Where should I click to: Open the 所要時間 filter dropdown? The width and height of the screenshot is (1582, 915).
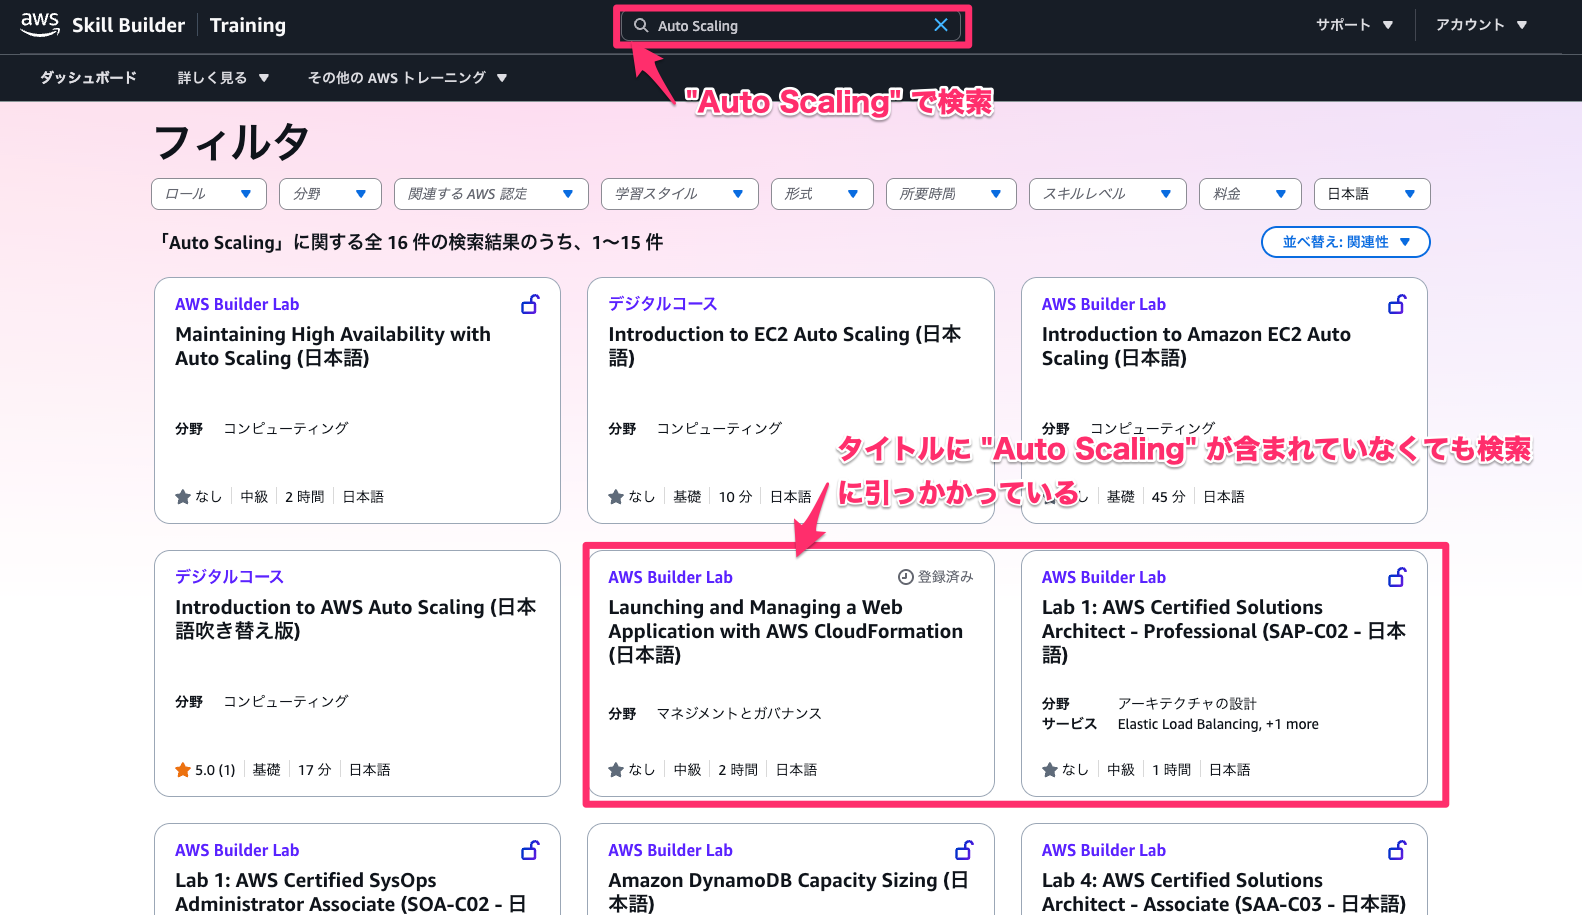tap(951, 194)
